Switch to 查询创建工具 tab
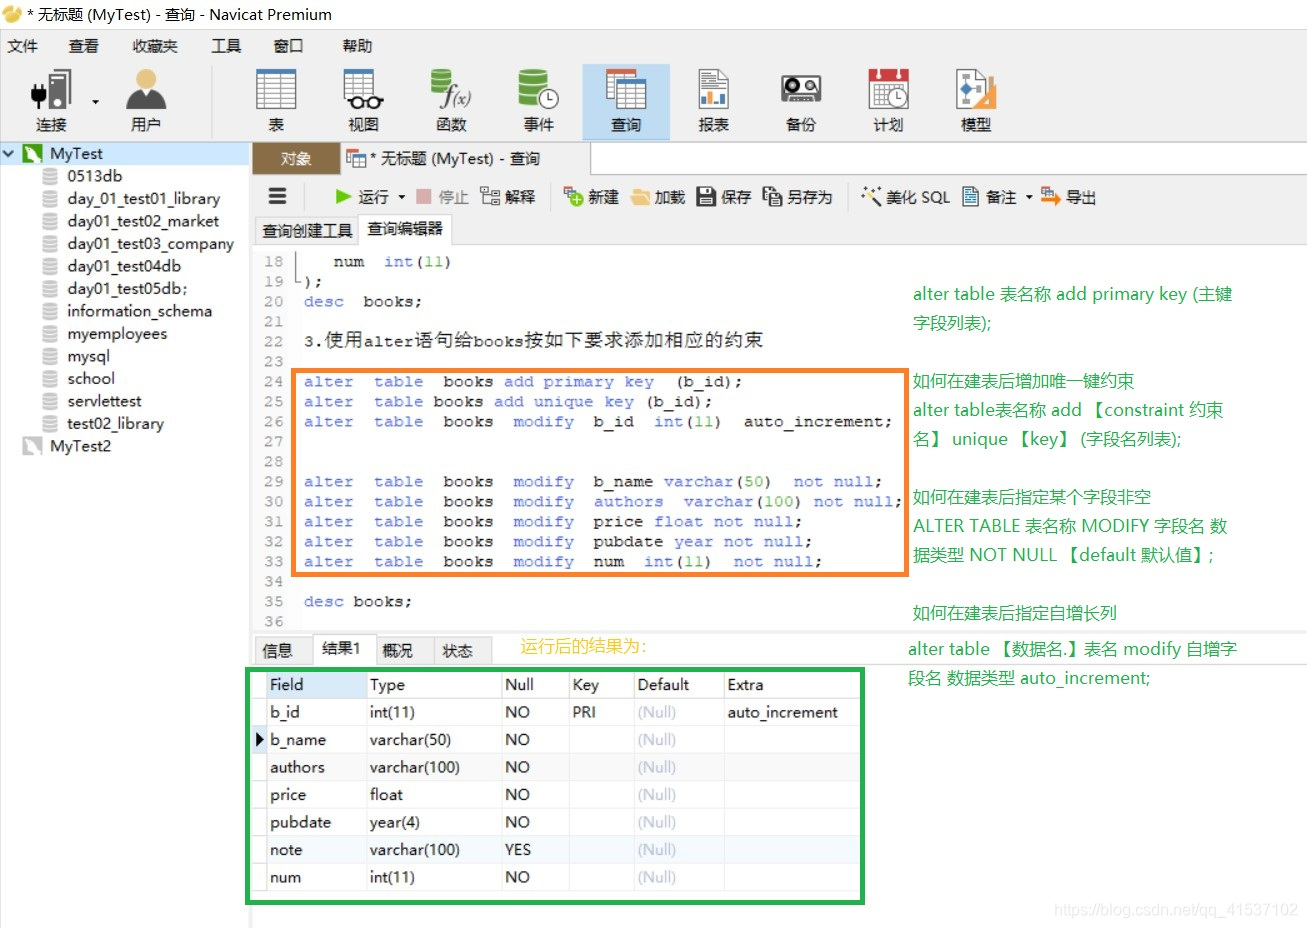 click(x=307, y=231)
